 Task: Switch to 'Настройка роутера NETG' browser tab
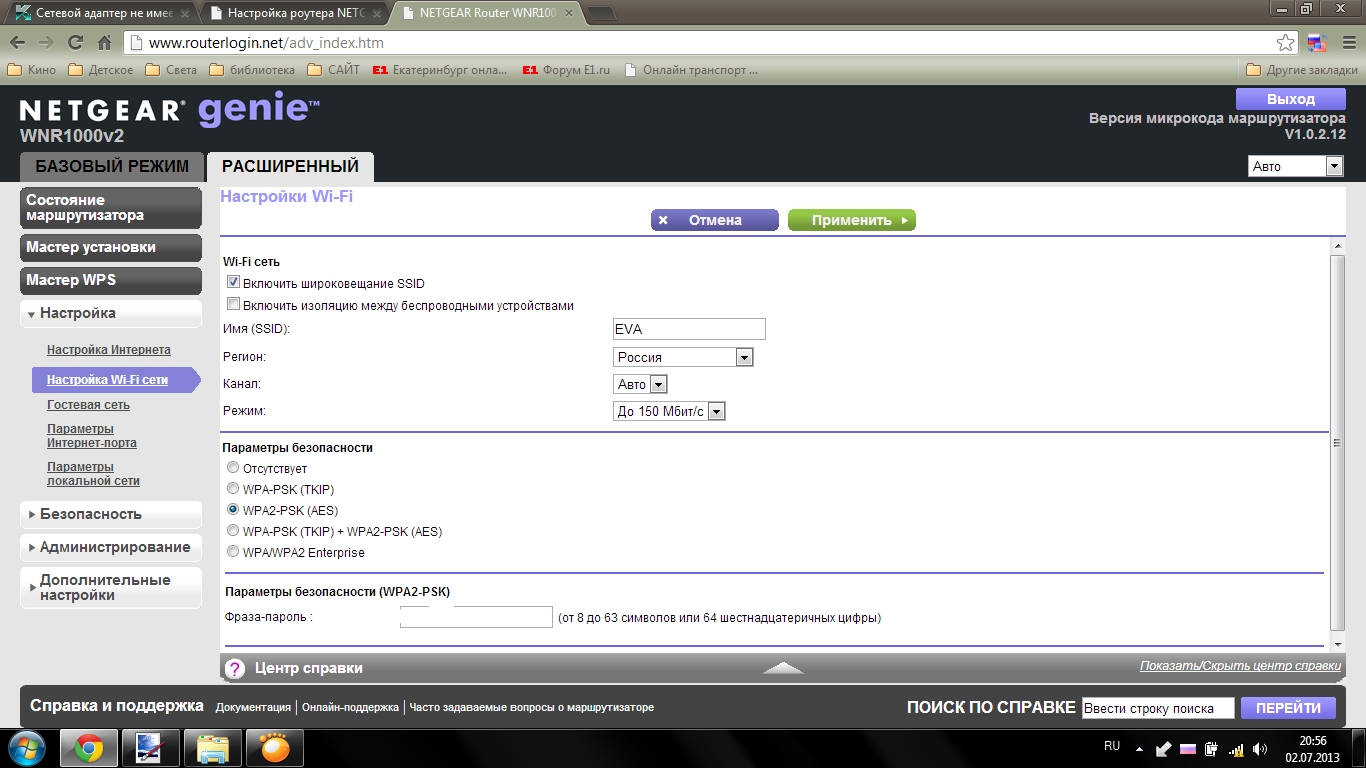pyautogui.click(x=294, y=14)
